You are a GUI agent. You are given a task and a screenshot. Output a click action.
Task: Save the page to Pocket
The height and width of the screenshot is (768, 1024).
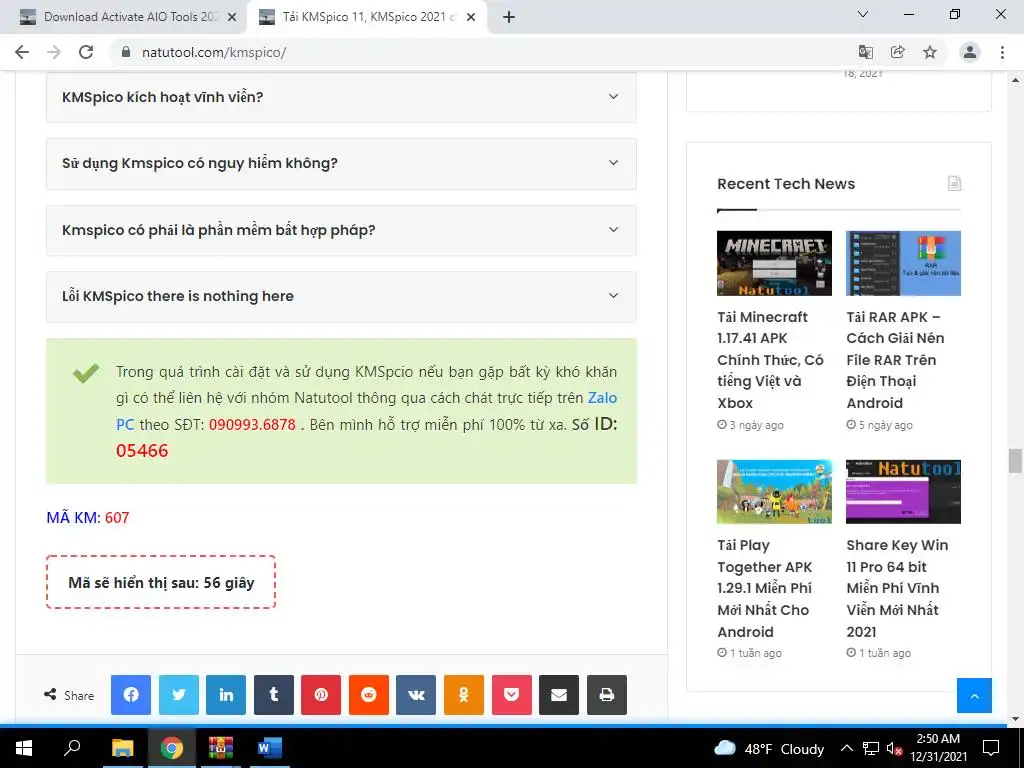click(x=511, y=695)
